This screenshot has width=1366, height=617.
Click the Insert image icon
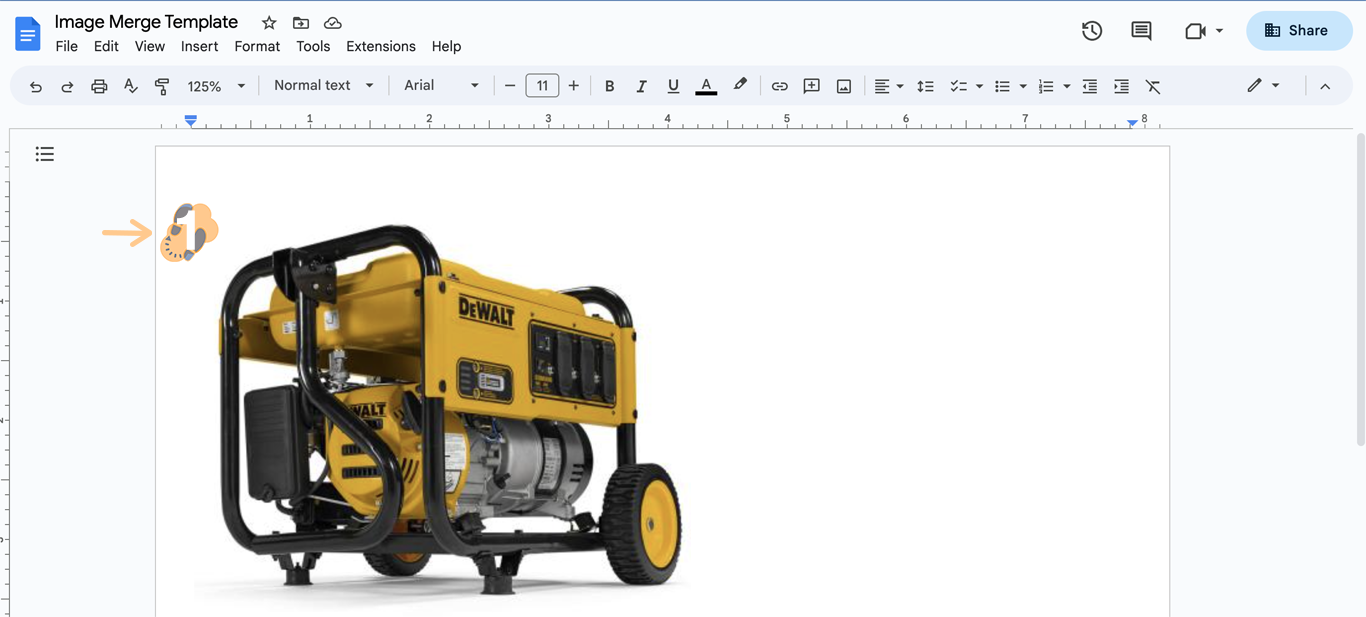(844, 87)
